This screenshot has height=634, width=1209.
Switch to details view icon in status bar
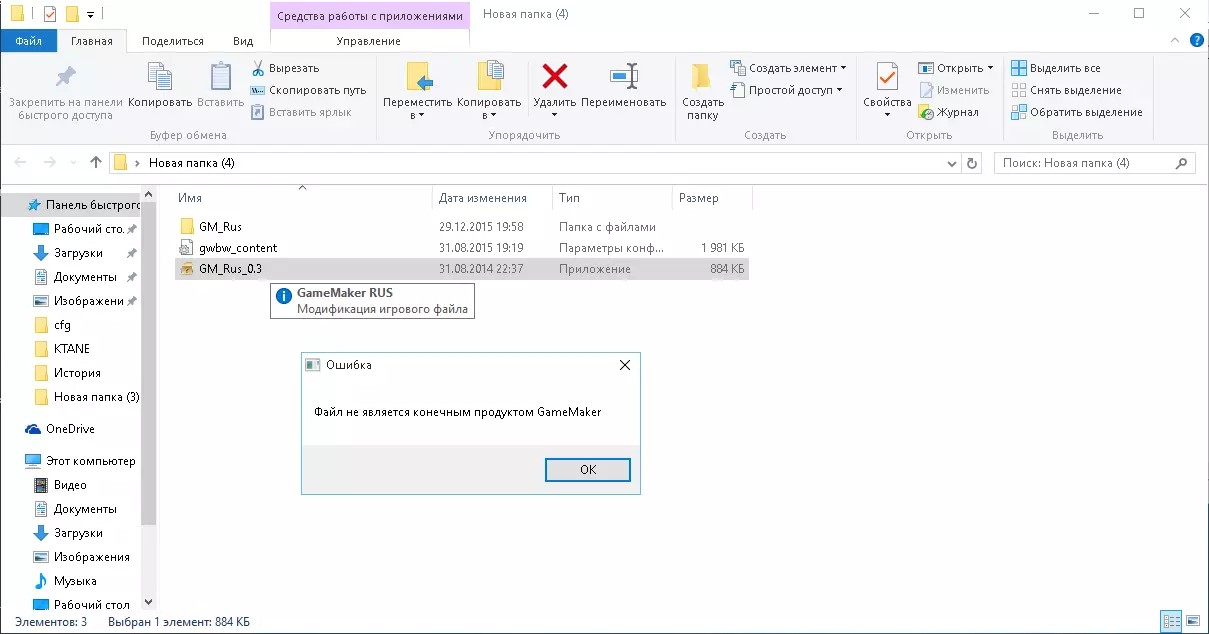[1170, 622]
